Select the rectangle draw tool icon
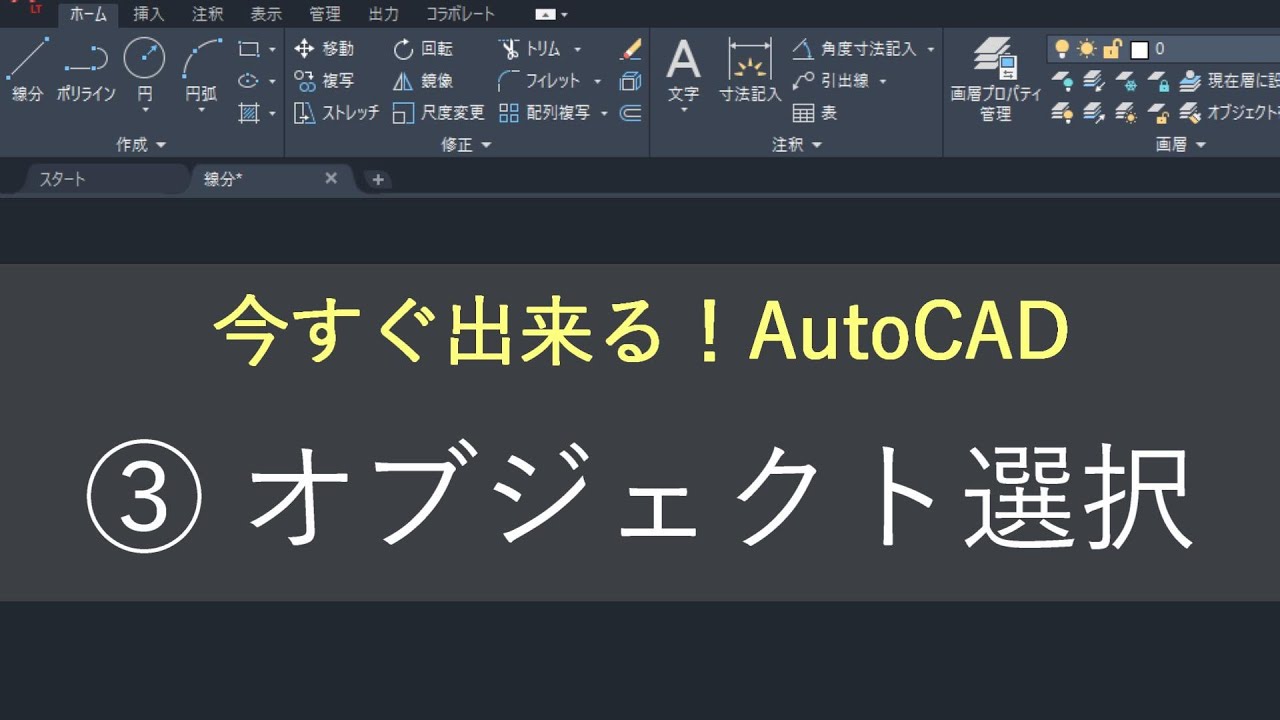1280x720 pixels. [x=249, y=49]
